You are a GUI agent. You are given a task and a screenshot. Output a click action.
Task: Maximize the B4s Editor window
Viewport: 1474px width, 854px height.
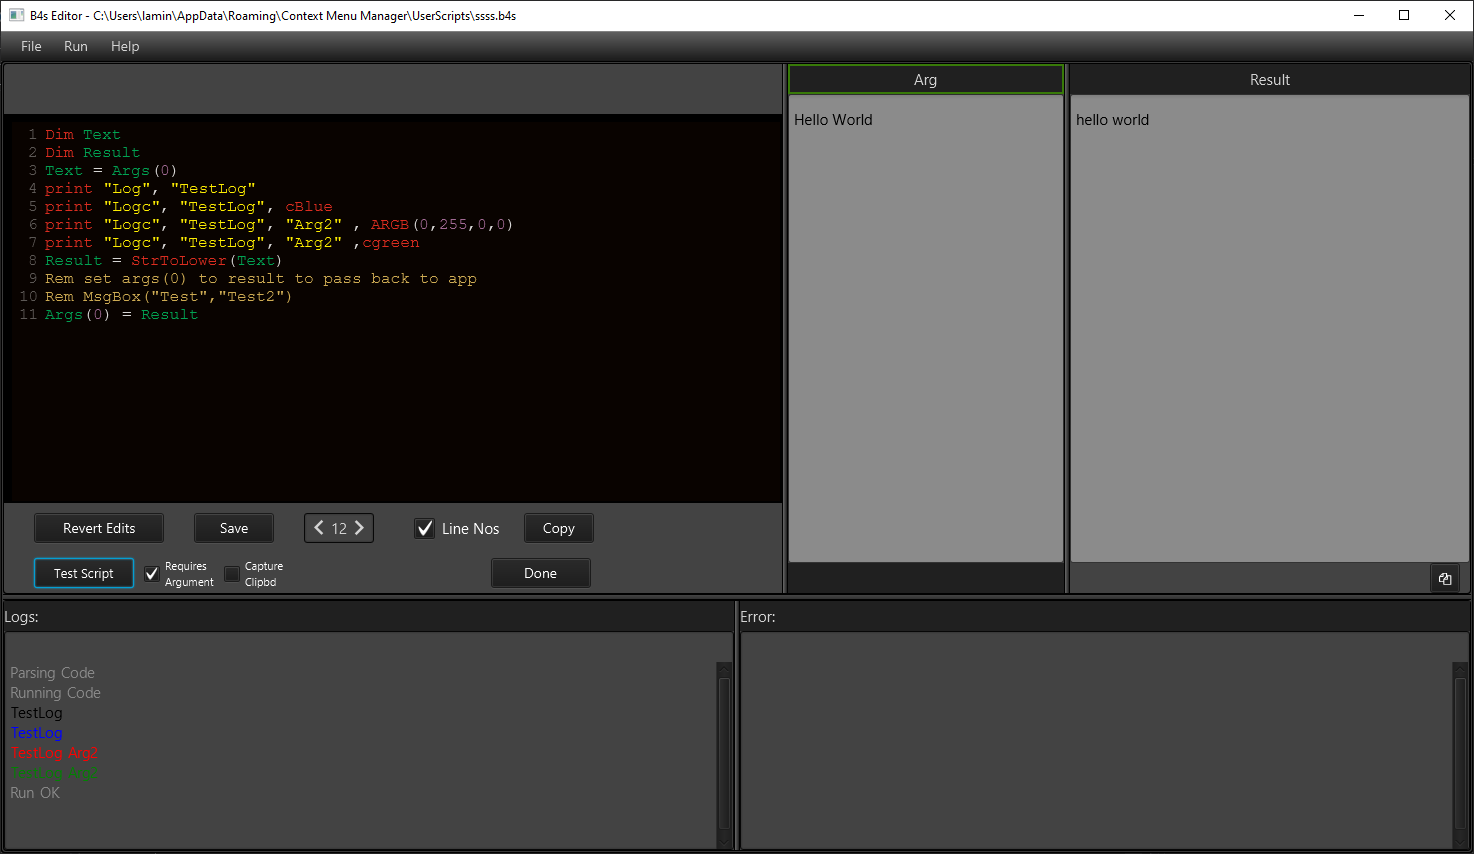click(1404, 15)
